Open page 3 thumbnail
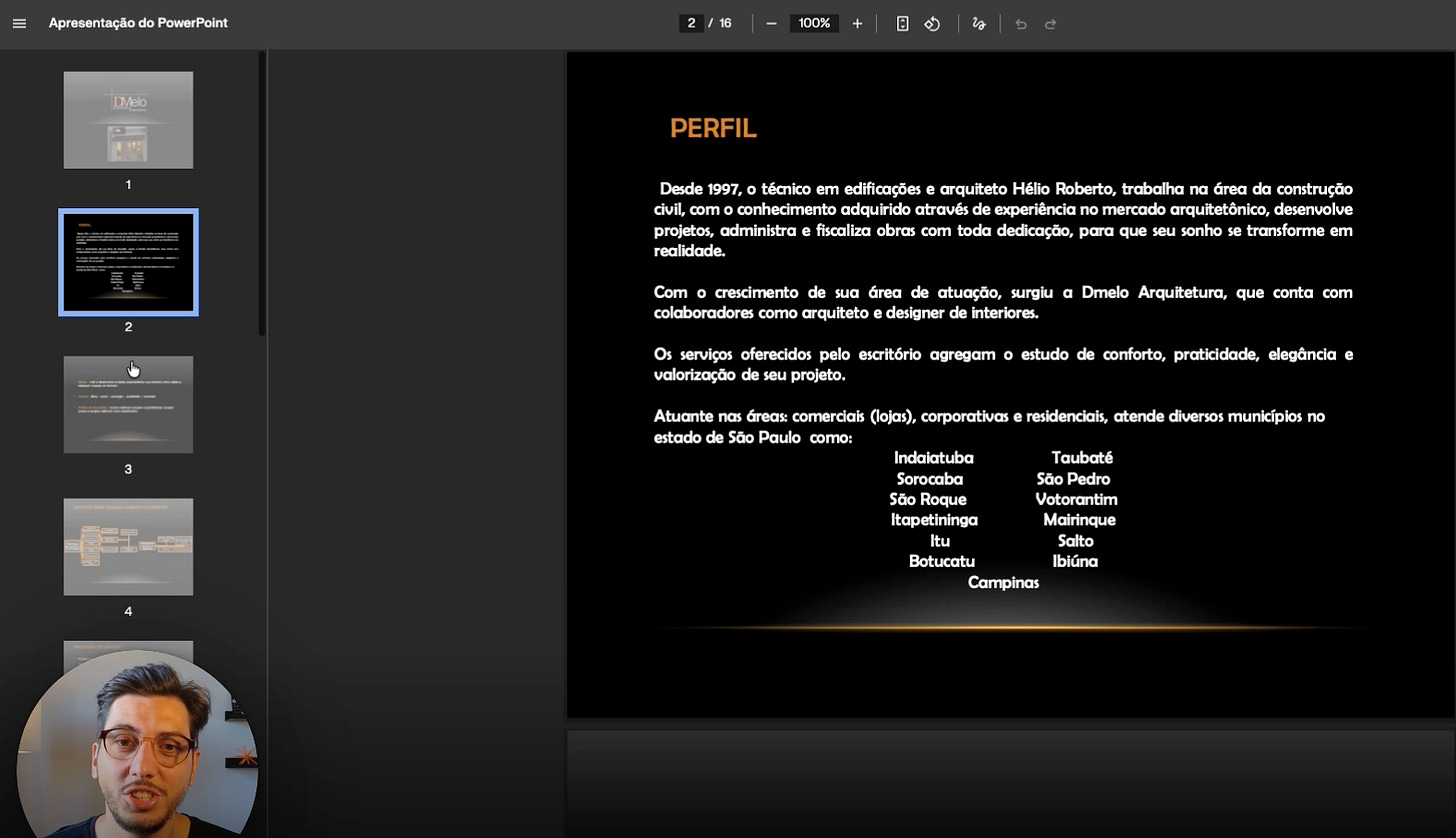Viewport: 1456px width, 838px height. [x=128, y=404]
